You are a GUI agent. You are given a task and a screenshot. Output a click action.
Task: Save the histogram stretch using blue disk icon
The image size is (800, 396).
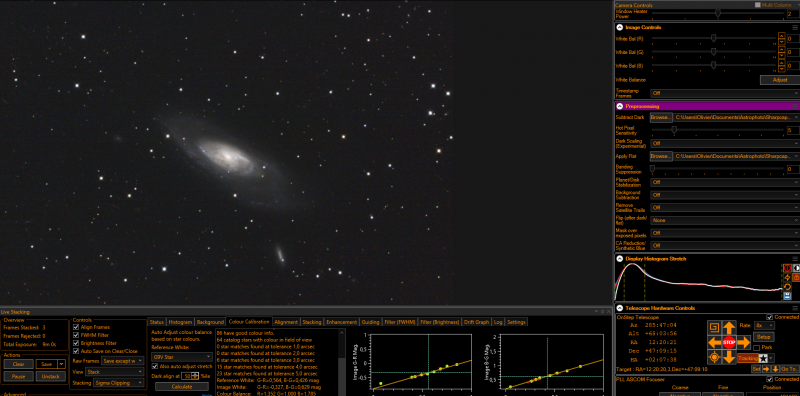[x=788, y=296]
